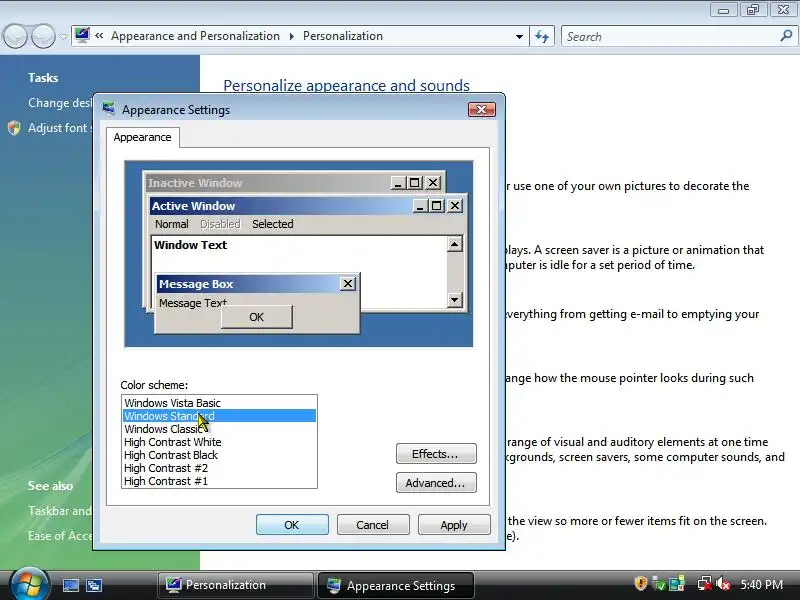The width and height of the screenshot is (800, 600).
Task: Open the Adjust font size task link
Action: [60, 128]
